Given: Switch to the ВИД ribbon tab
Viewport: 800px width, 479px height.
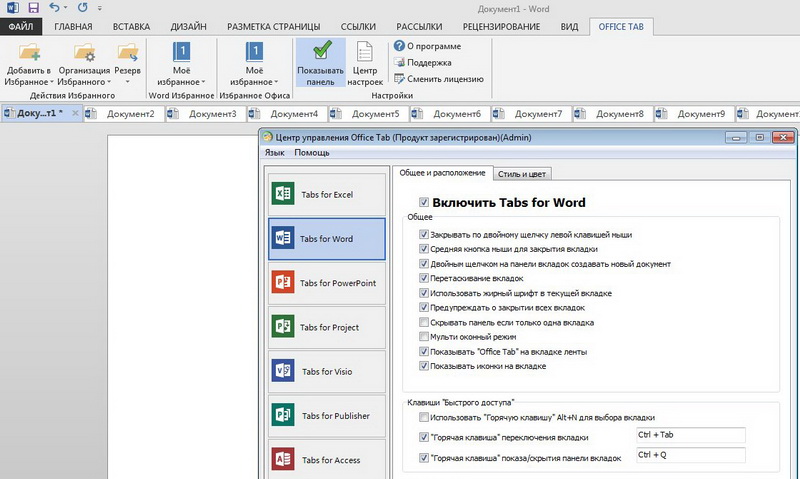Looking at the screenshot, I should [x=569, y=27].
